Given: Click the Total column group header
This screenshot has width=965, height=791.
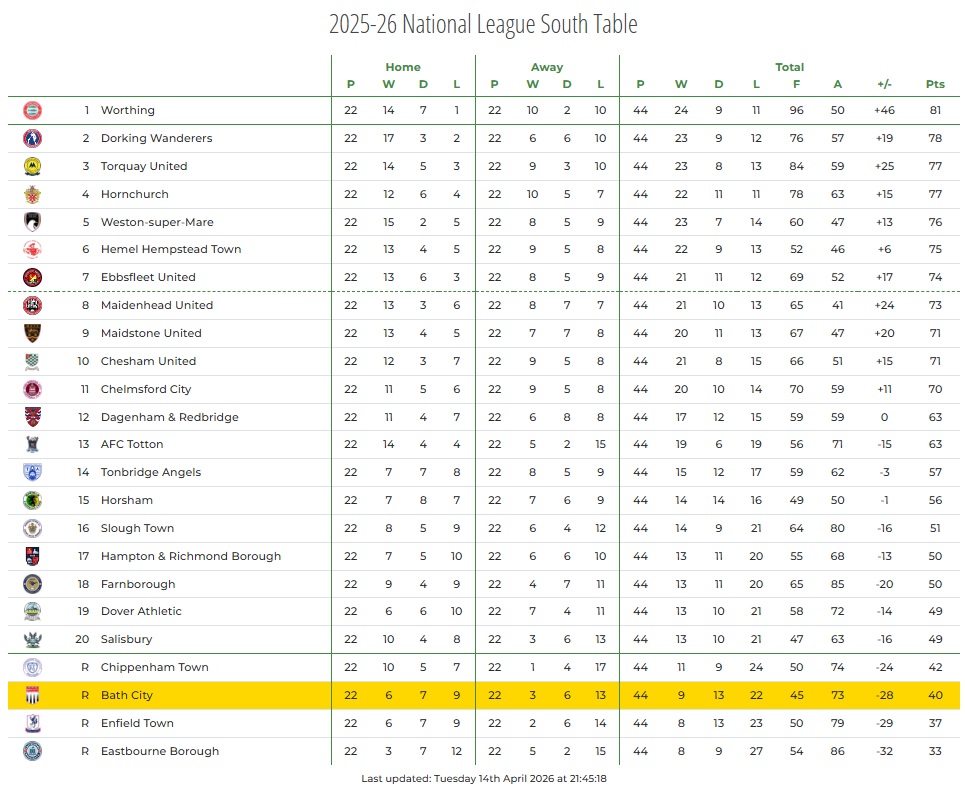Looking at the screenshot, I should 790,67.
